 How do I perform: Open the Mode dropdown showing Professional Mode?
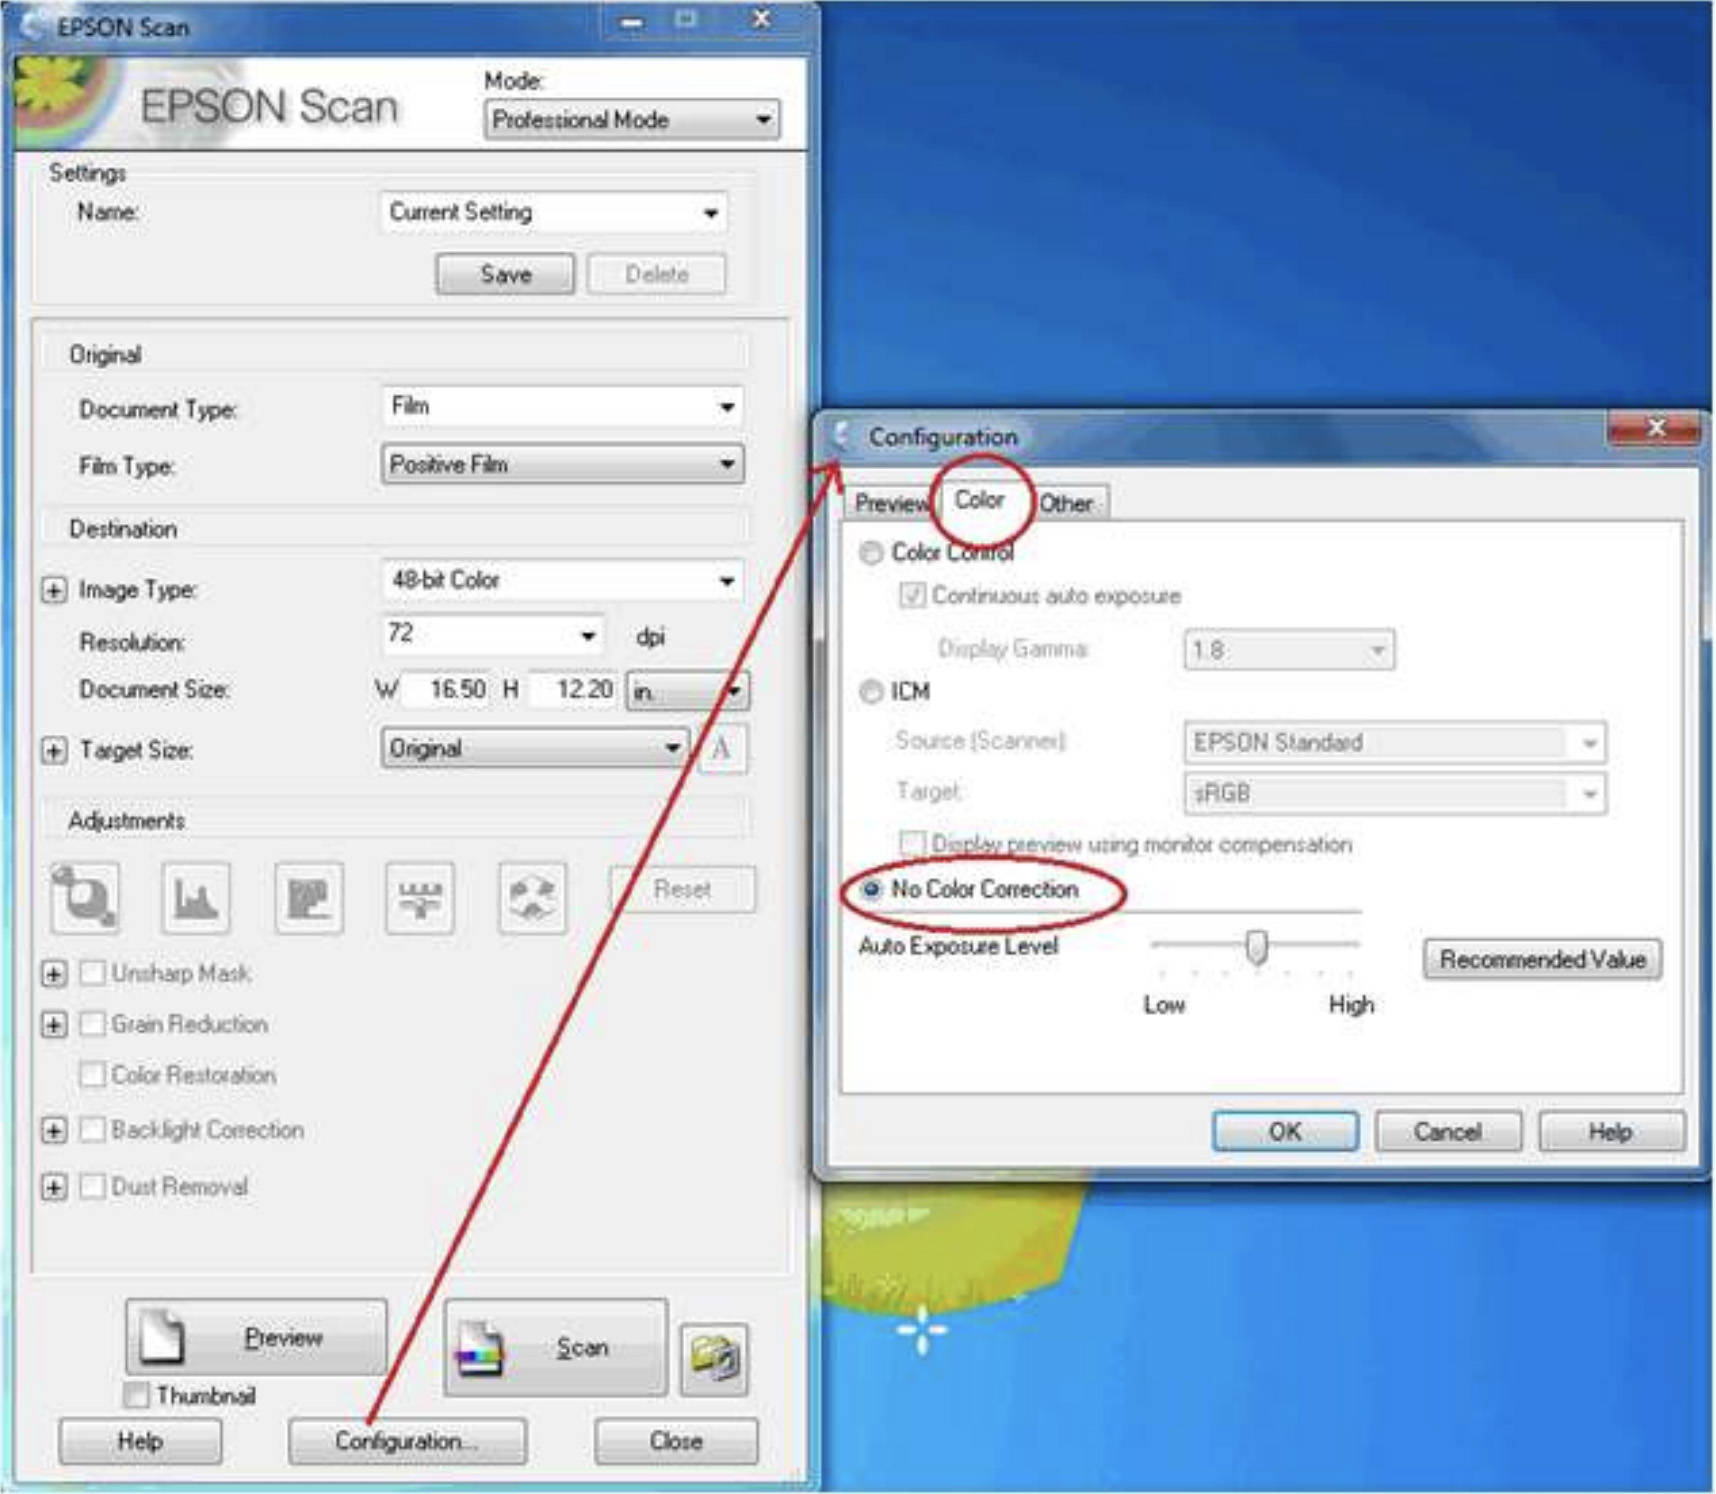632,120
